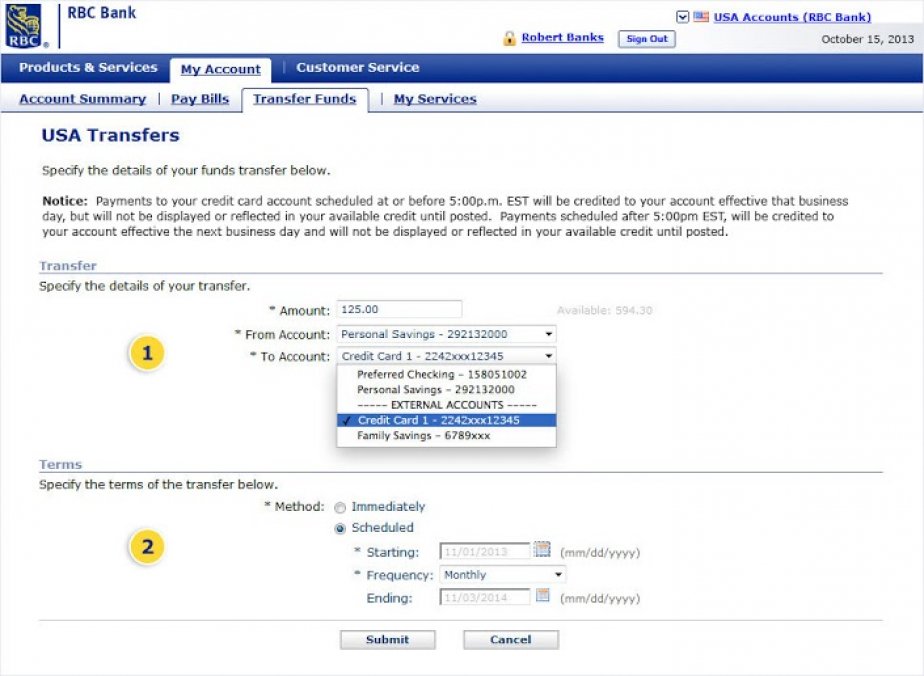Screen dimensions: 924x676
Task: Open the From Account dropdown
Action: (446, 334)
